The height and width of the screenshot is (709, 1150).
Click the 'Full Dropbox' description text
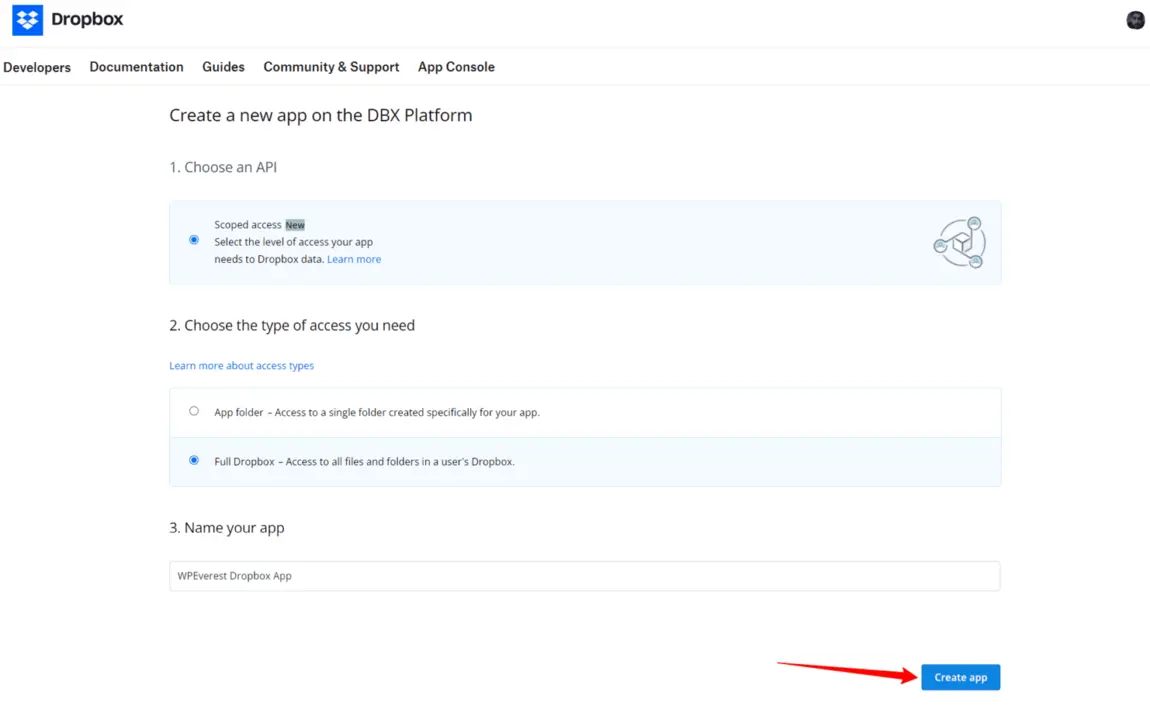point(365,462)
